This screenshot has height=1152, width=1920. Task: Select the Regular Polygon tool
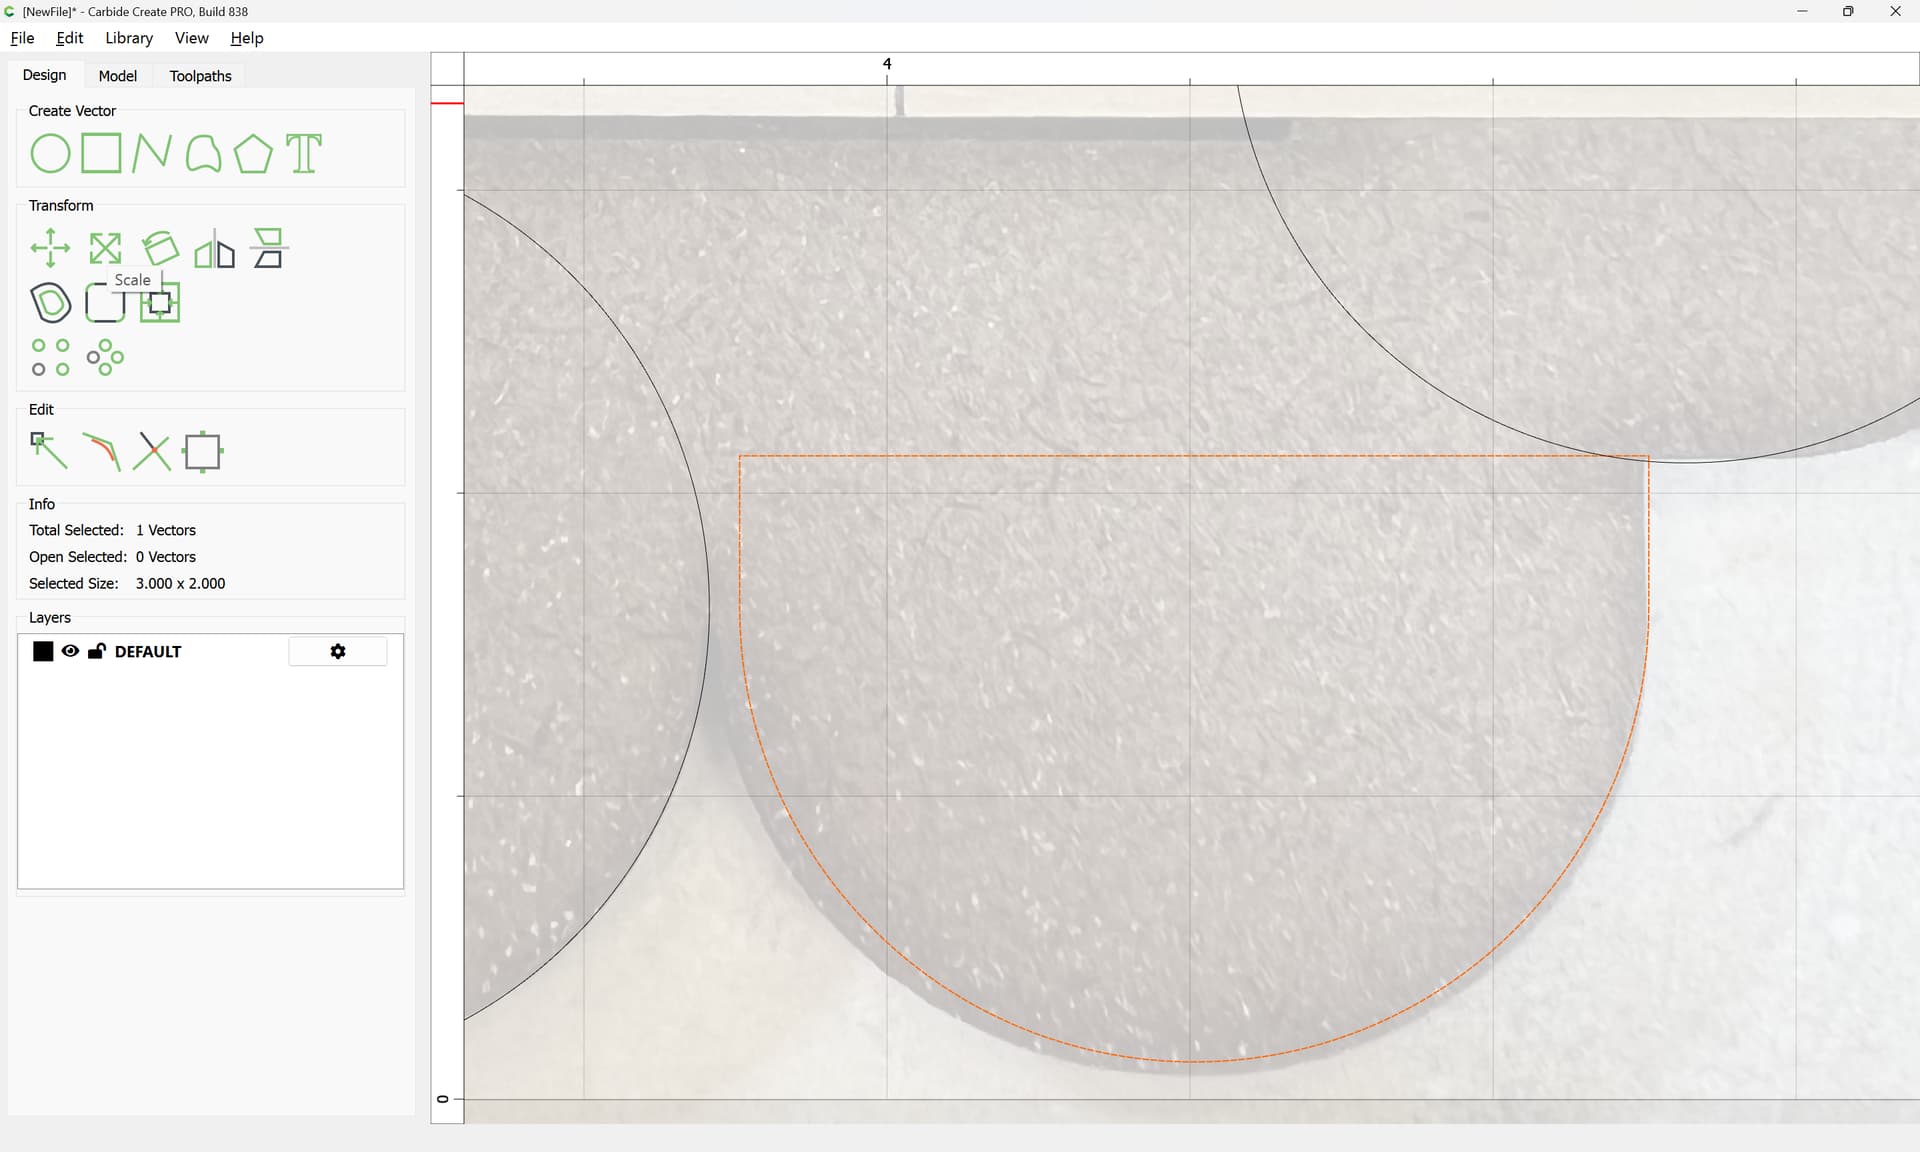pyautogui.click(x=253, y=154)
